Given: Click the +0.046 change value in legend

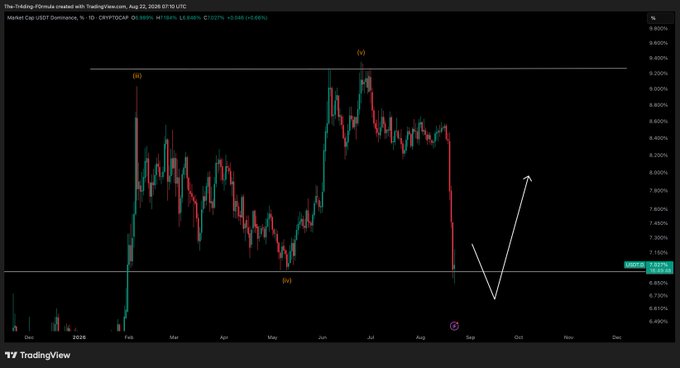Looking at the screenshot, I should point(234,18).
